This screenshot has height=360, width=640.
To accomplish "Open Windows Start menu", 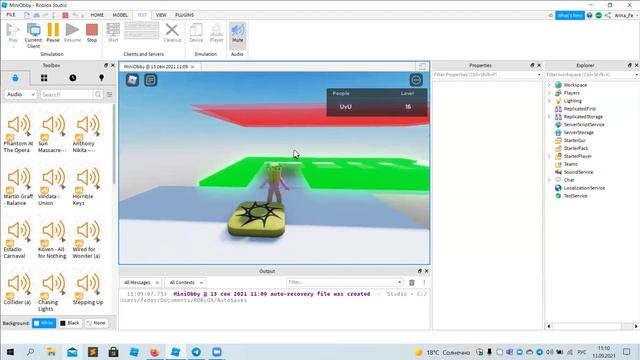I will click(x=10, y=352).
